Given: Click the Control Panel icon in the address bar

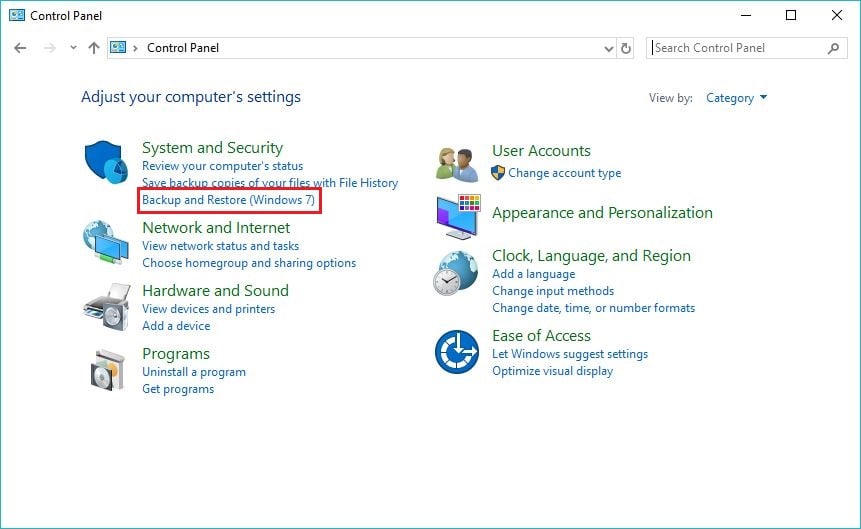Looking at the screenshot, I should click(x=118, y=47).
